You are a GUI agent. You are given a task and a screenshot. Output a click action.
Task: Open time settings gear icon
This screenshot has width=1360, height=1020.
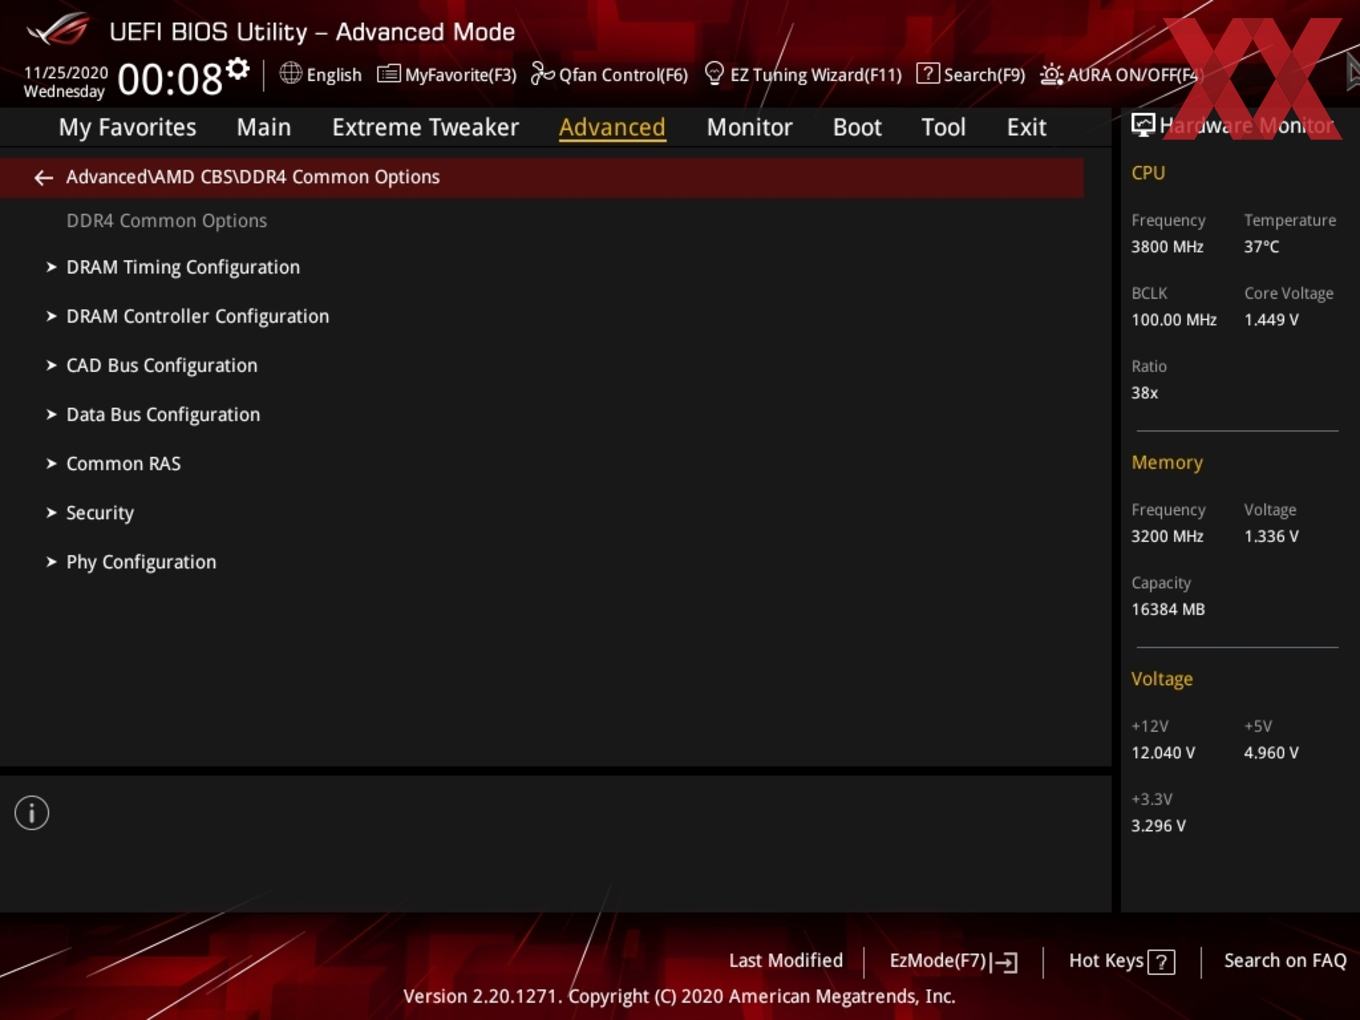[x=238, y=69]
